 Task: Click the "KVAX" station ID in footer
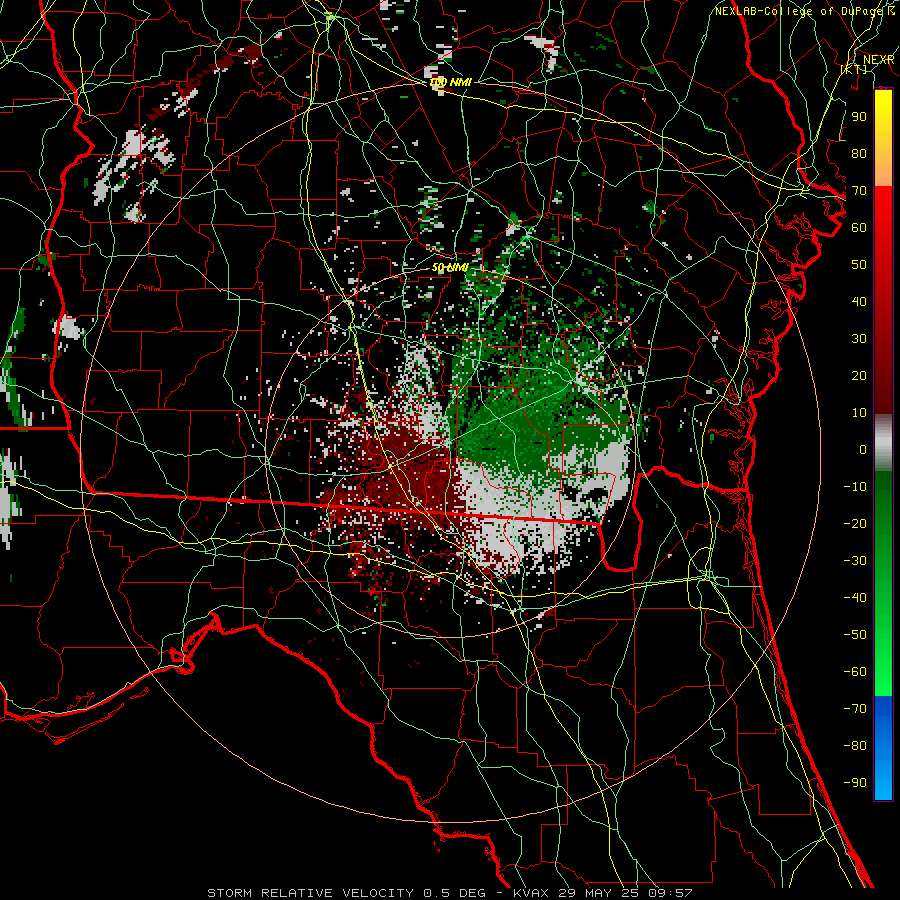(531, 893)
